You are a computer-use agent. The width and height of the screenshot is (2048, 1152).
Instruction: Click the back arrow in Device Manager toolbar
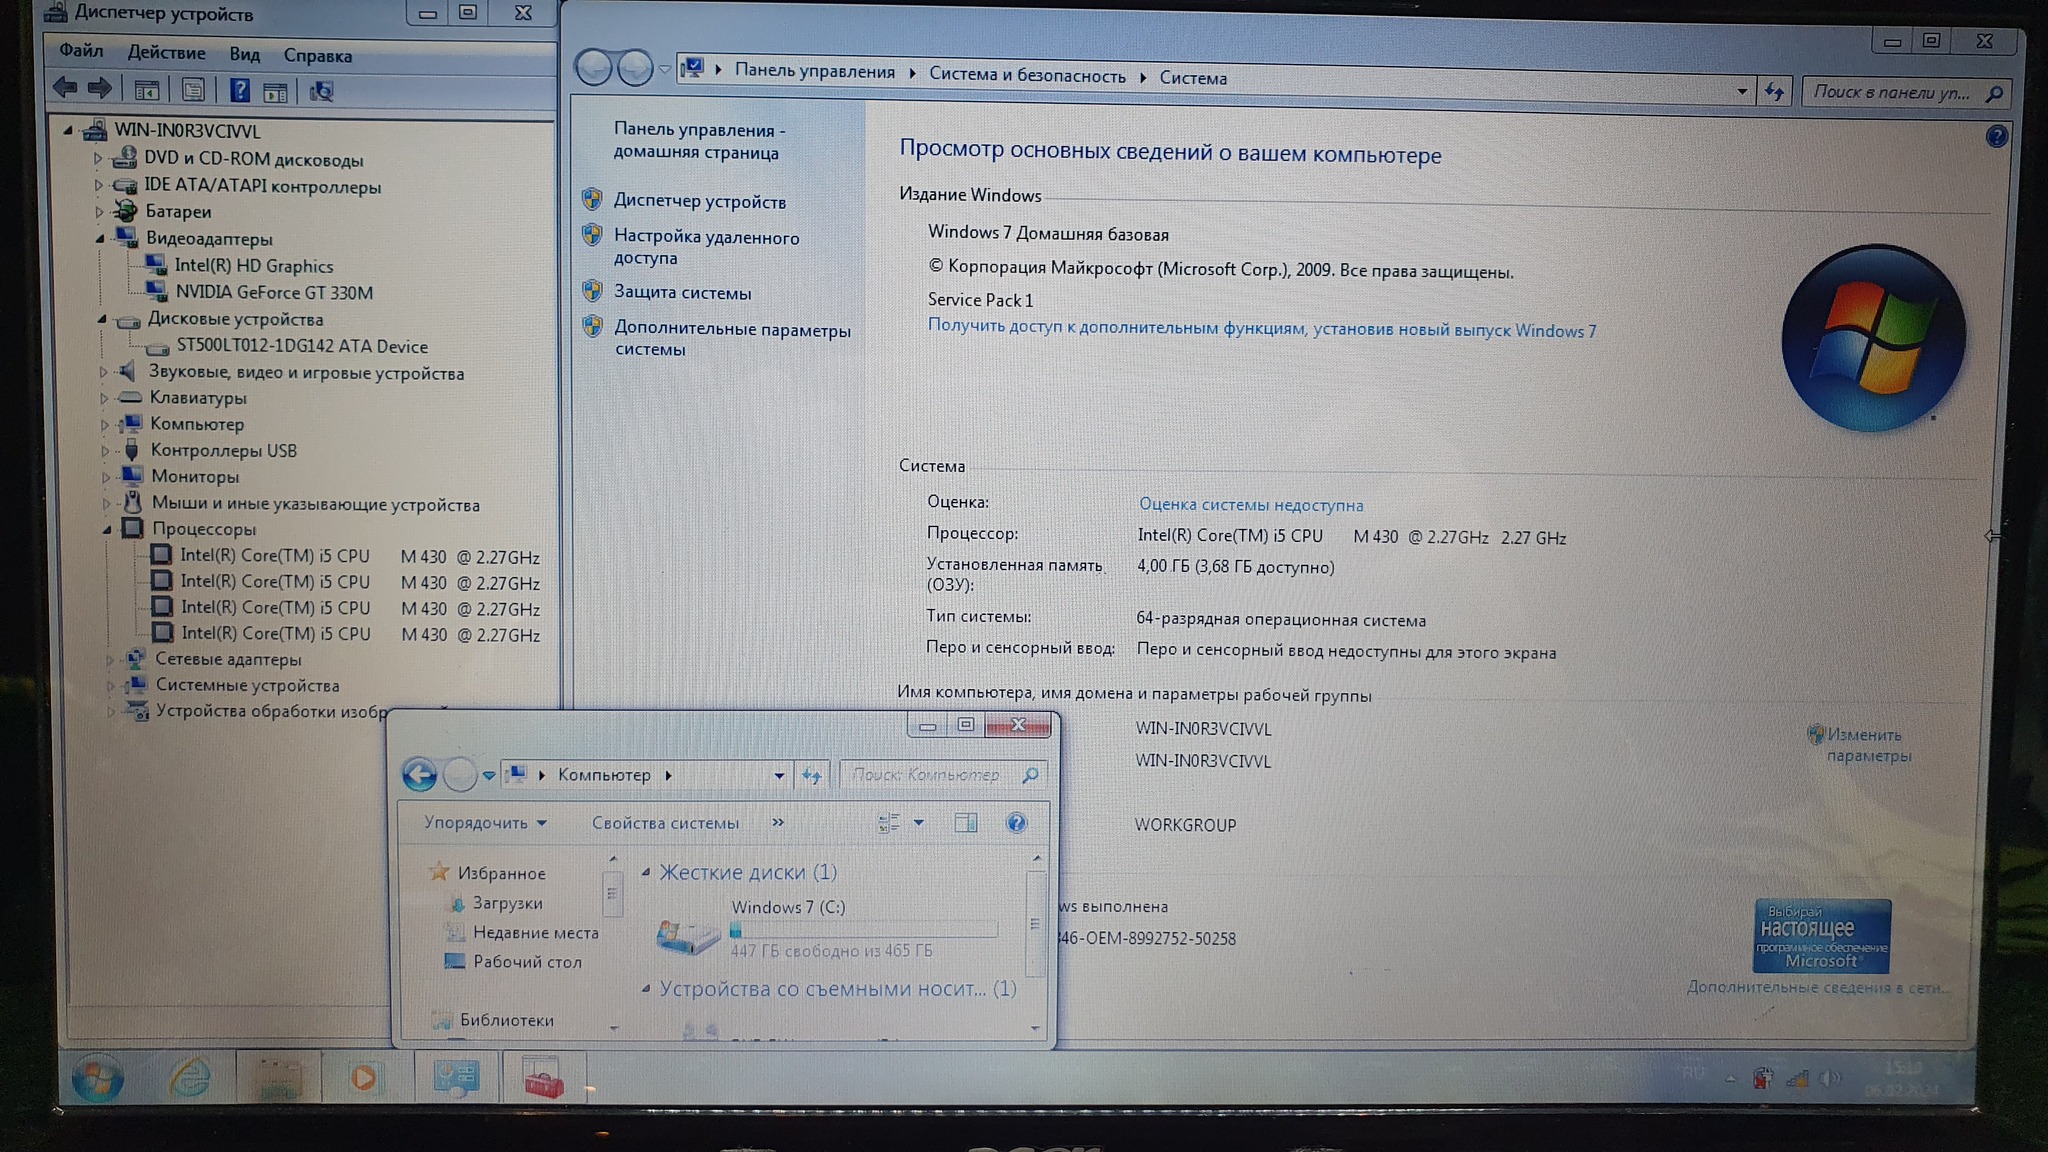click(66, 89)
